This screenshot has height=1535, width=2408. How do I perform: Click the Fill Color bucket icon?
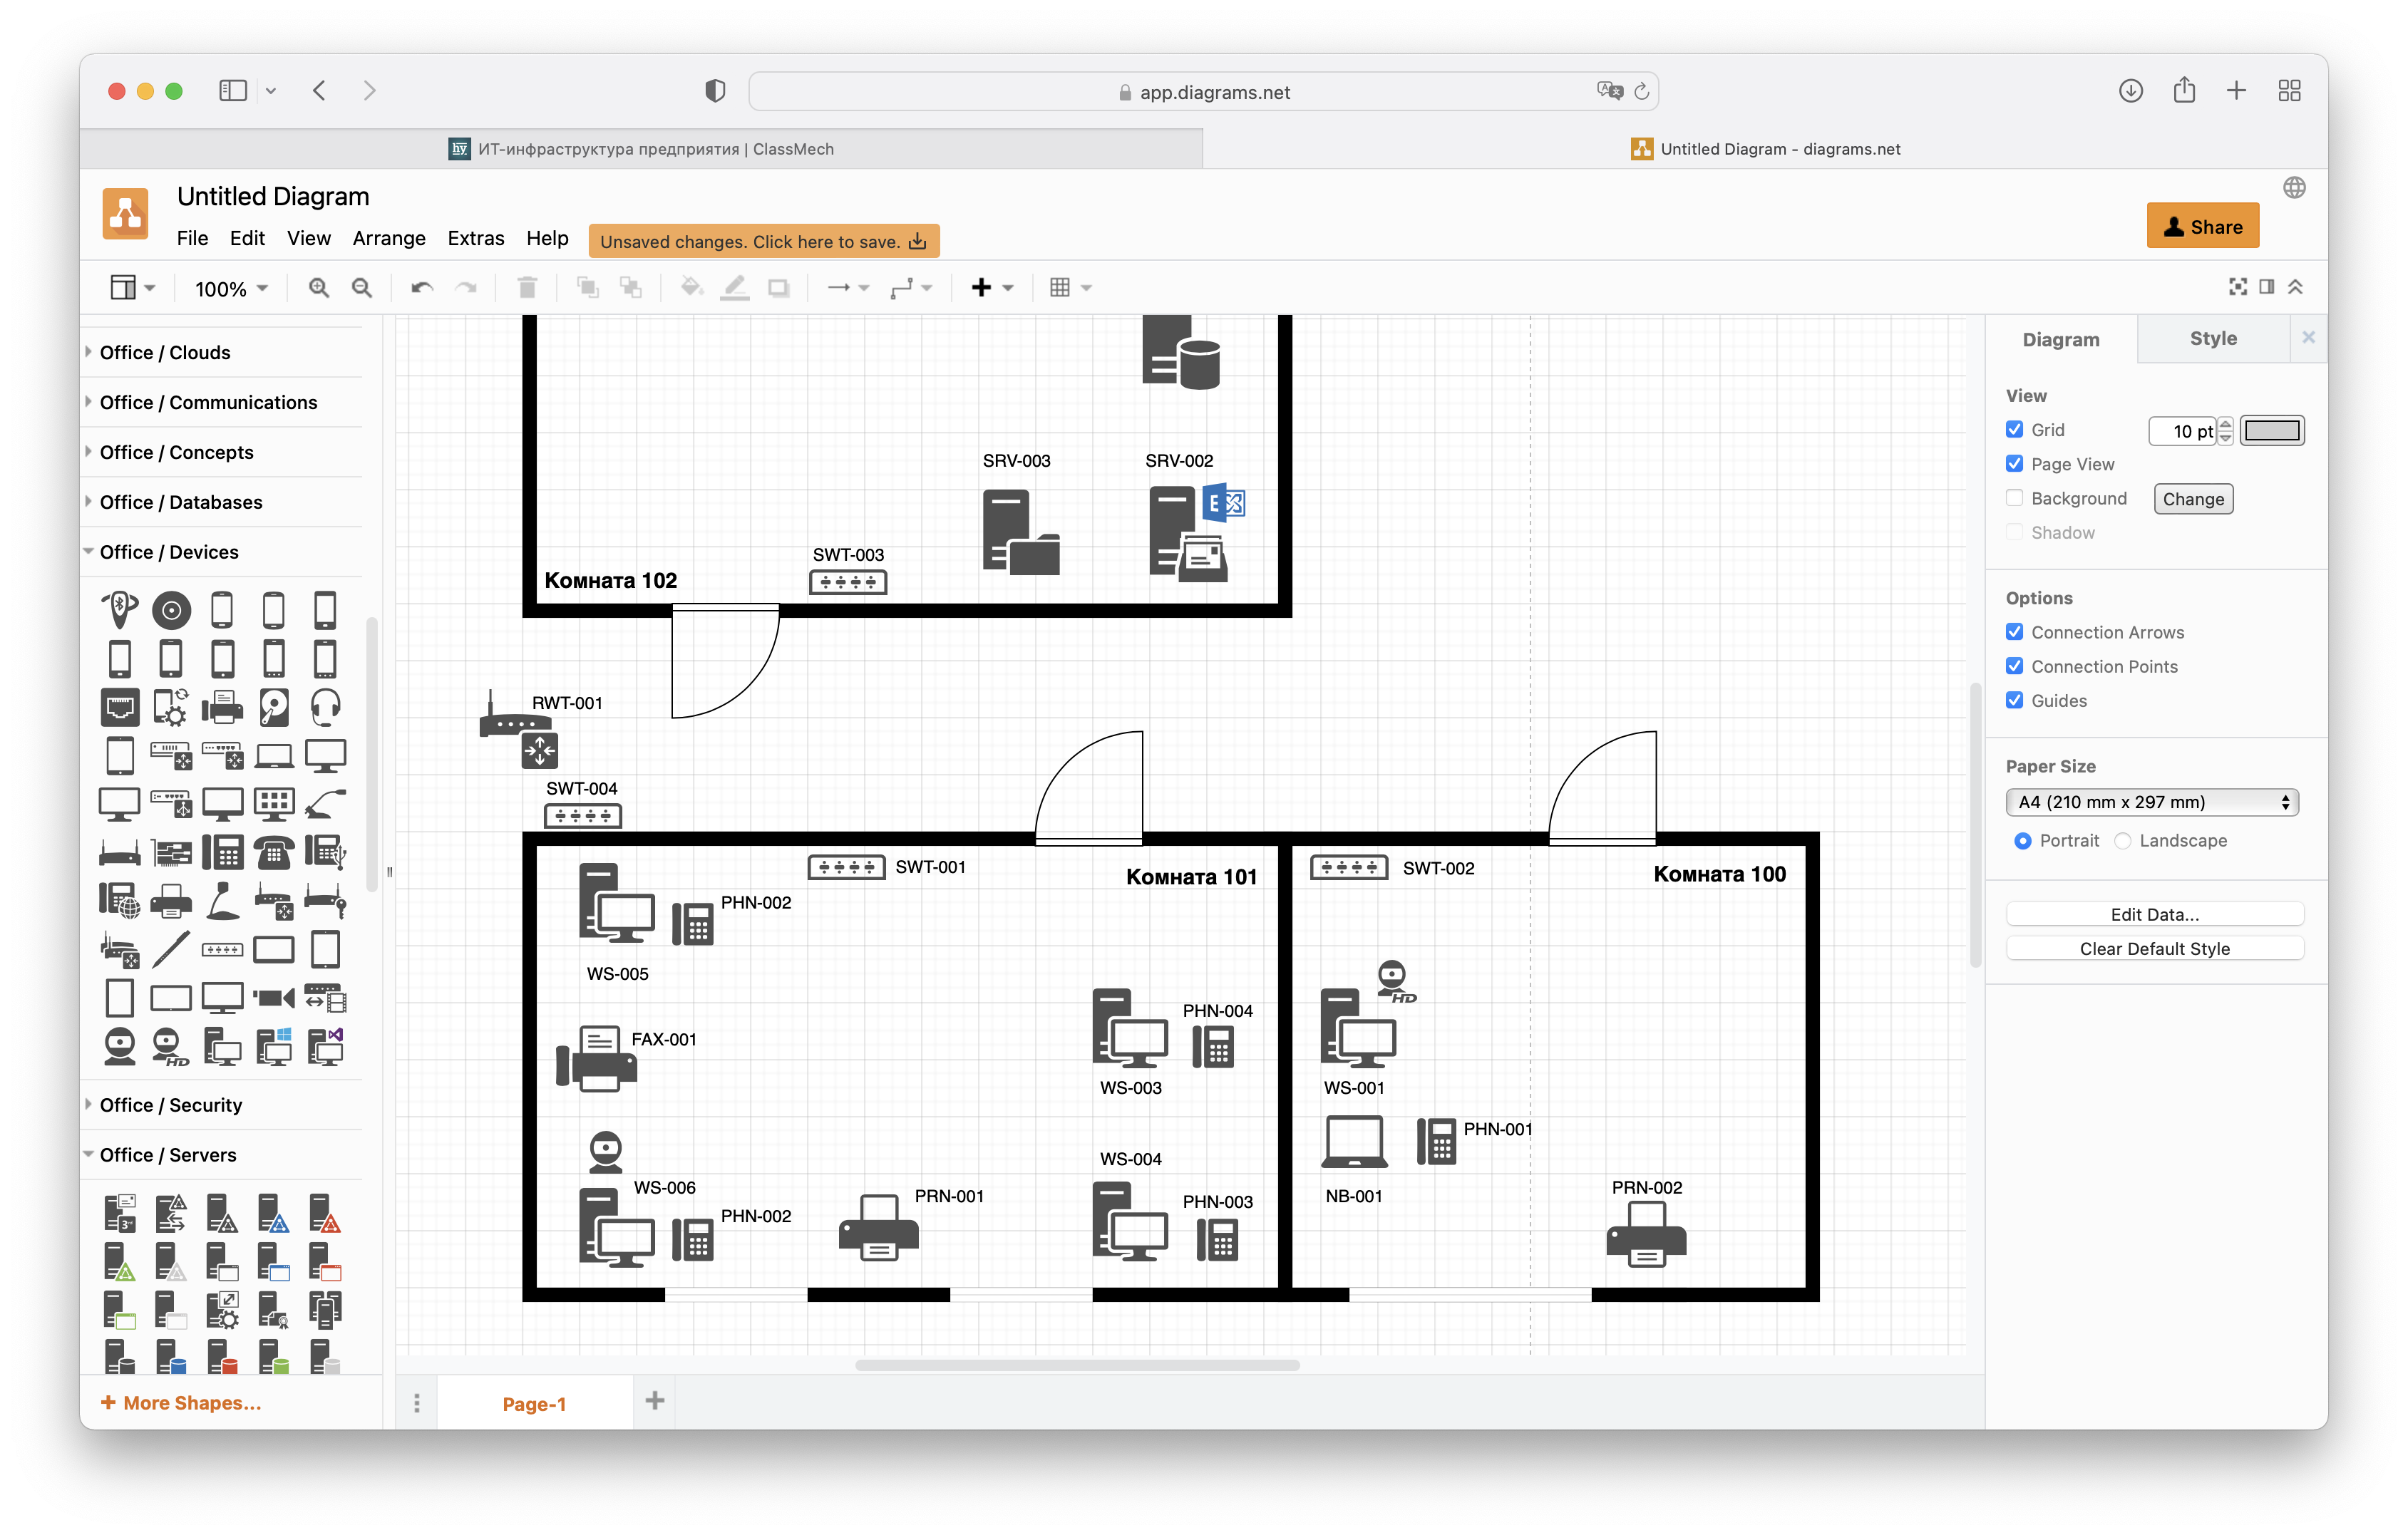691,288
